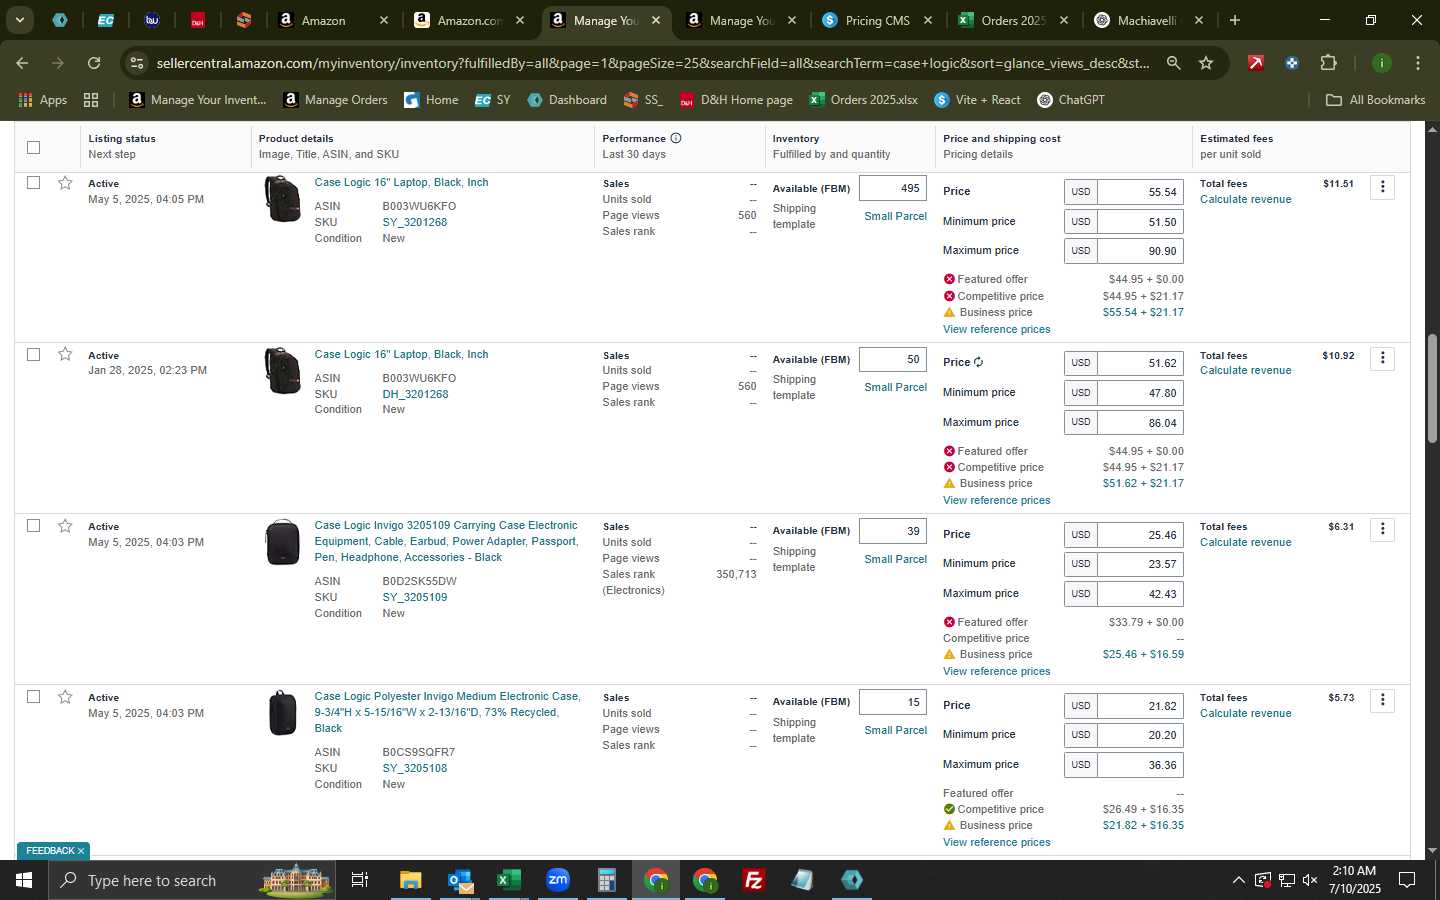The height and width of the screenshot is (900, 1440).
Task: Open the Case Logic Invigo 3205109 product link
Action: pyautogui.click(x=446, y=541)
